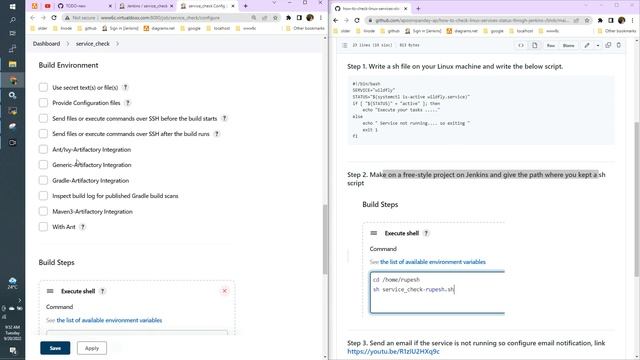The image size is (640, 360).
Task: Copy the raw file contents on GitHub
Action: (608, 45)
